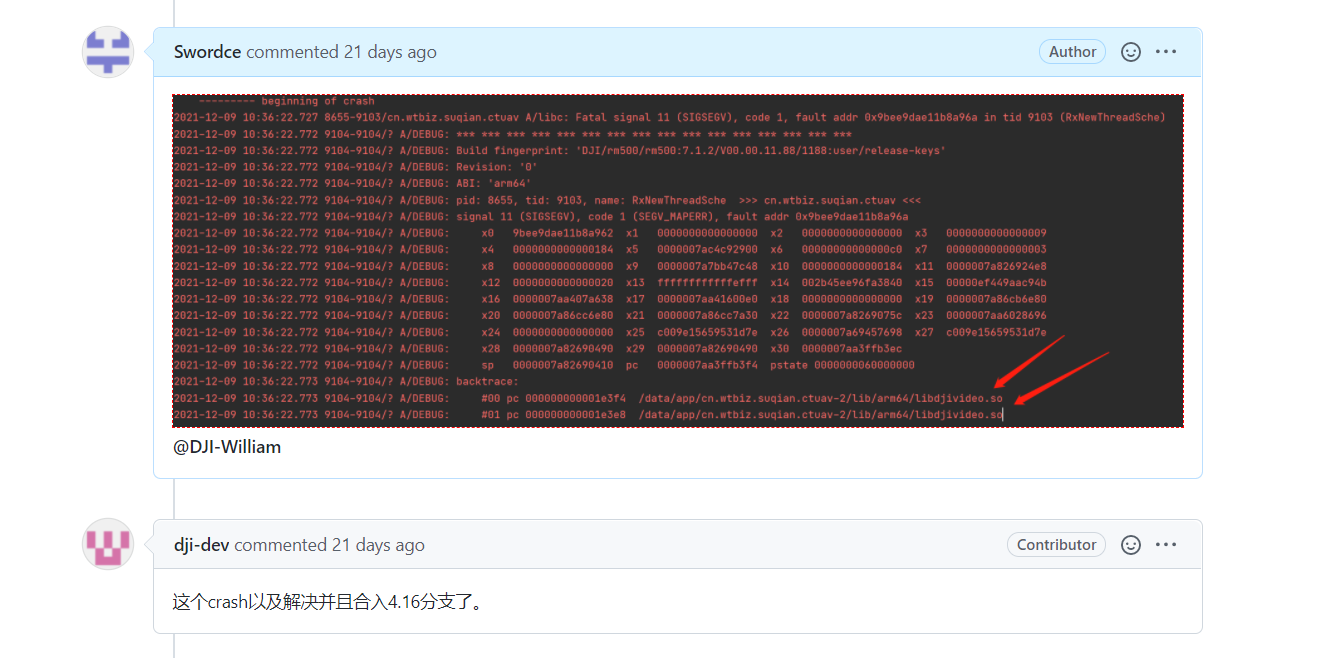
Task: Add emoji reaction to dji-dev's comment
Action: [x=1131, y=545]
